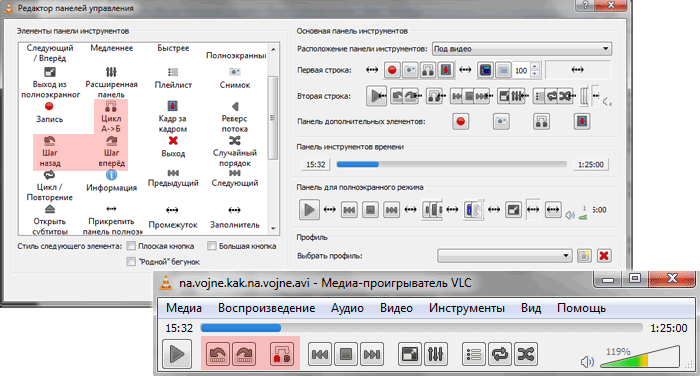The image size is (700, 376).
Task: Expand the Выбрать профиль dropdown
Action: 504,256
